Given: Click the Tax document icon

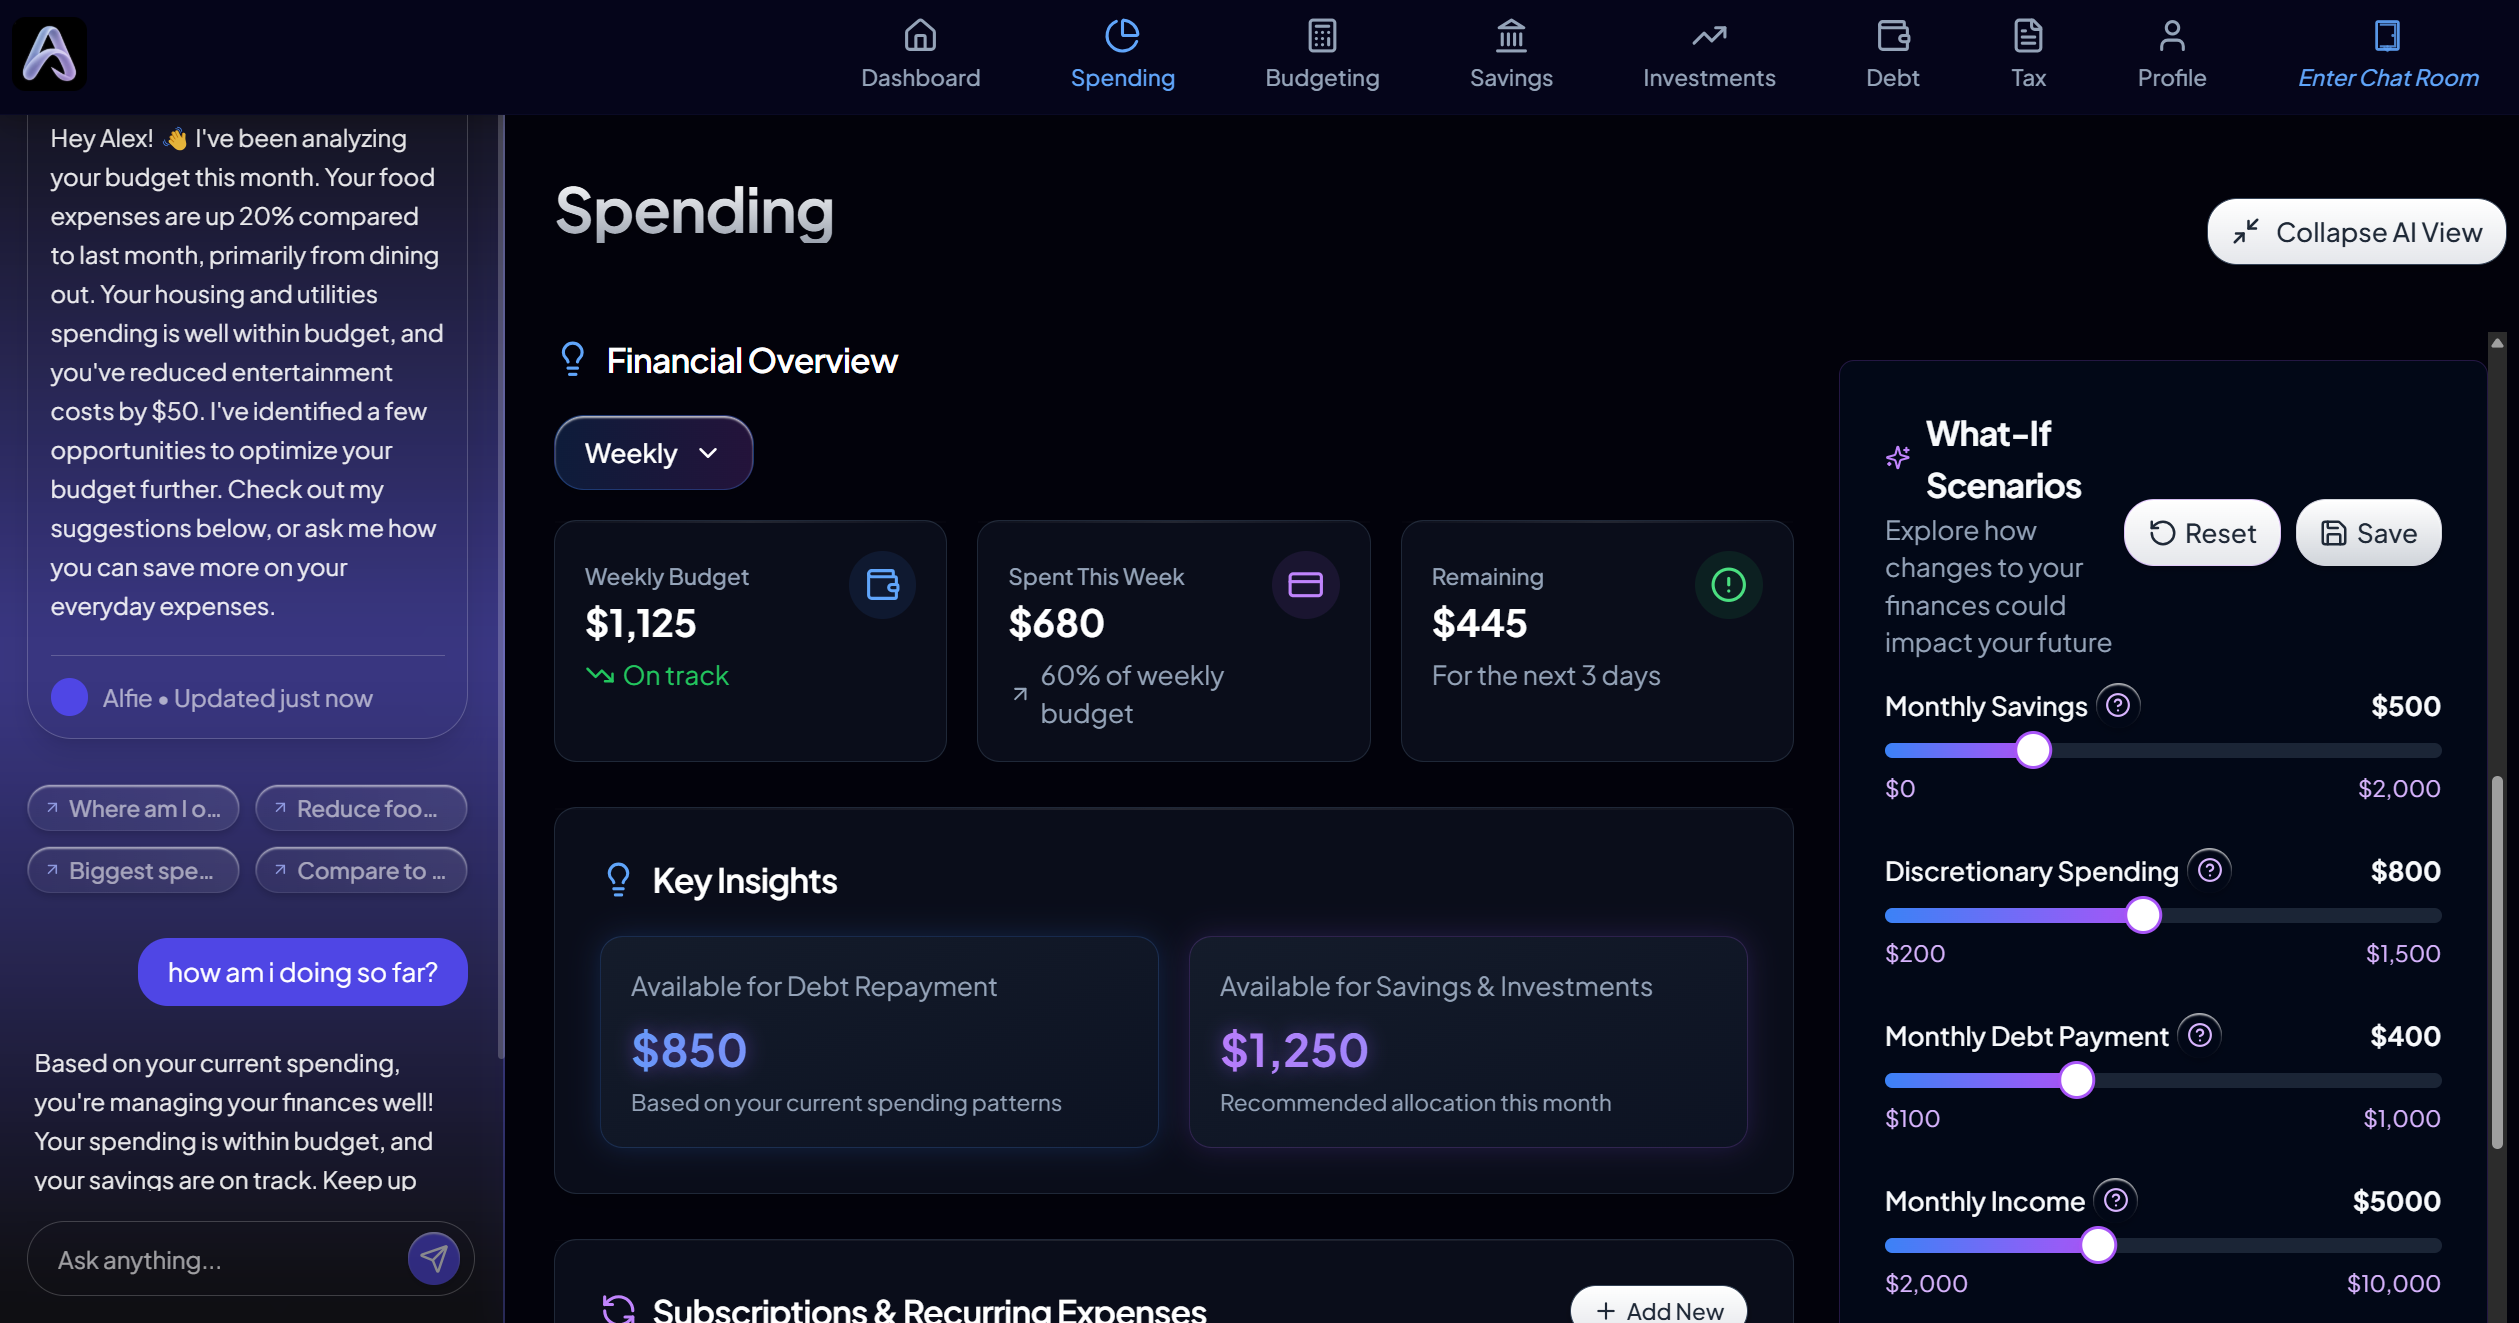Looking at the screenshot, I should pyautogui.click(x=2028, y=35).
